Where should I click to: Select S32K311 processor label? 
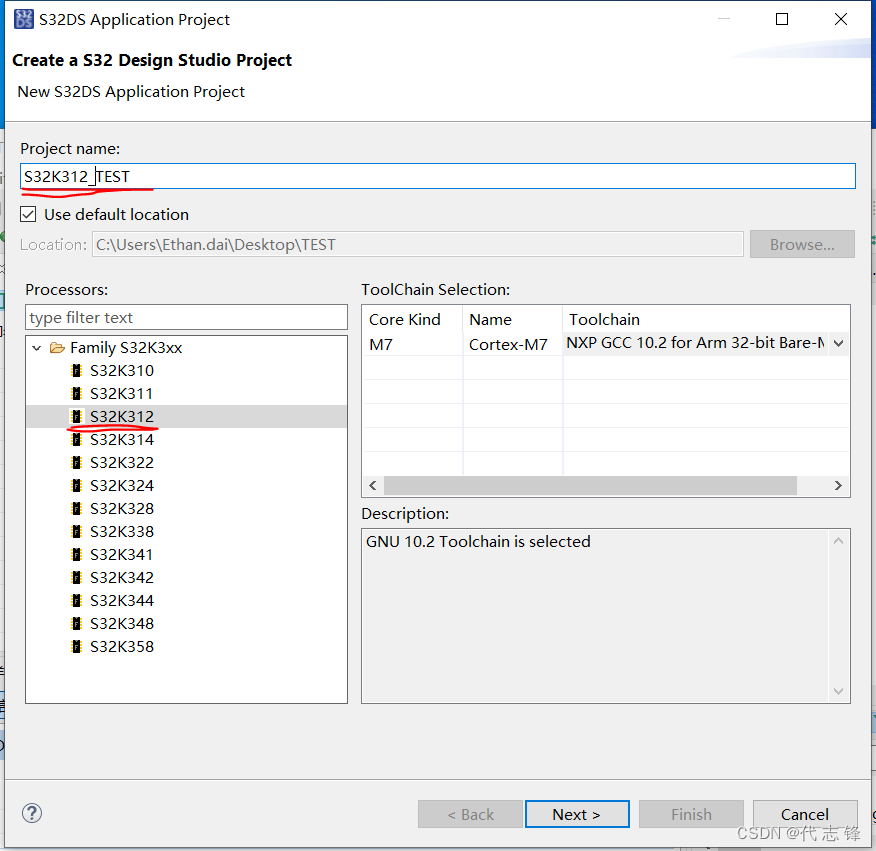tap(122, 393)
